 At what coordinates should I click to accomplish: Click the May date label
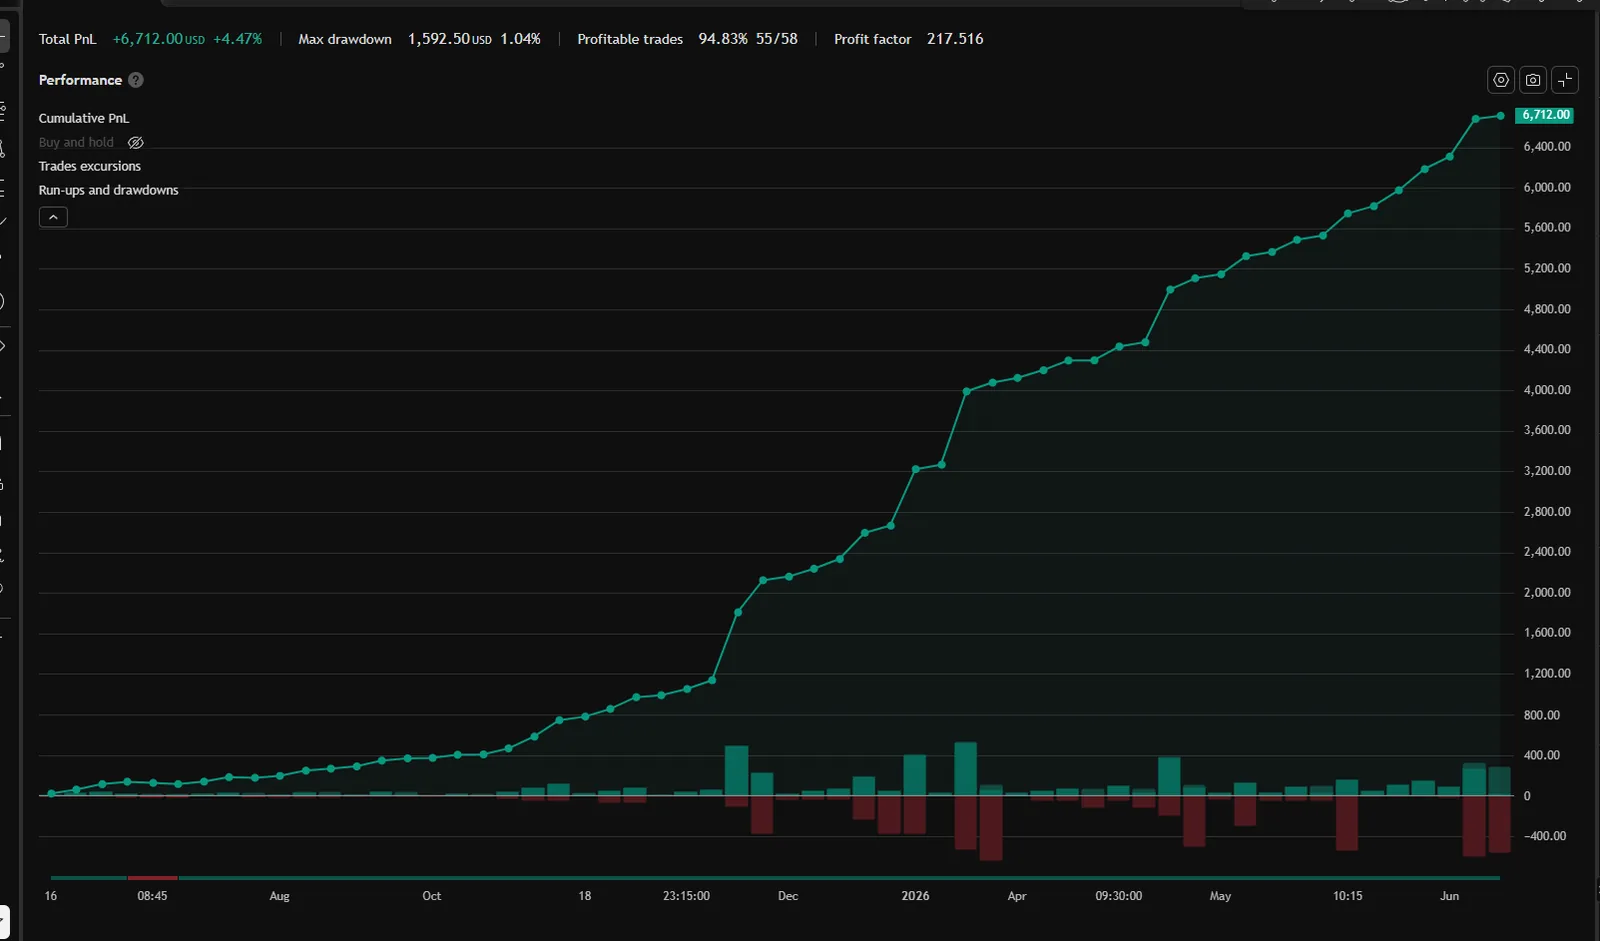(x=1220, y=896)
